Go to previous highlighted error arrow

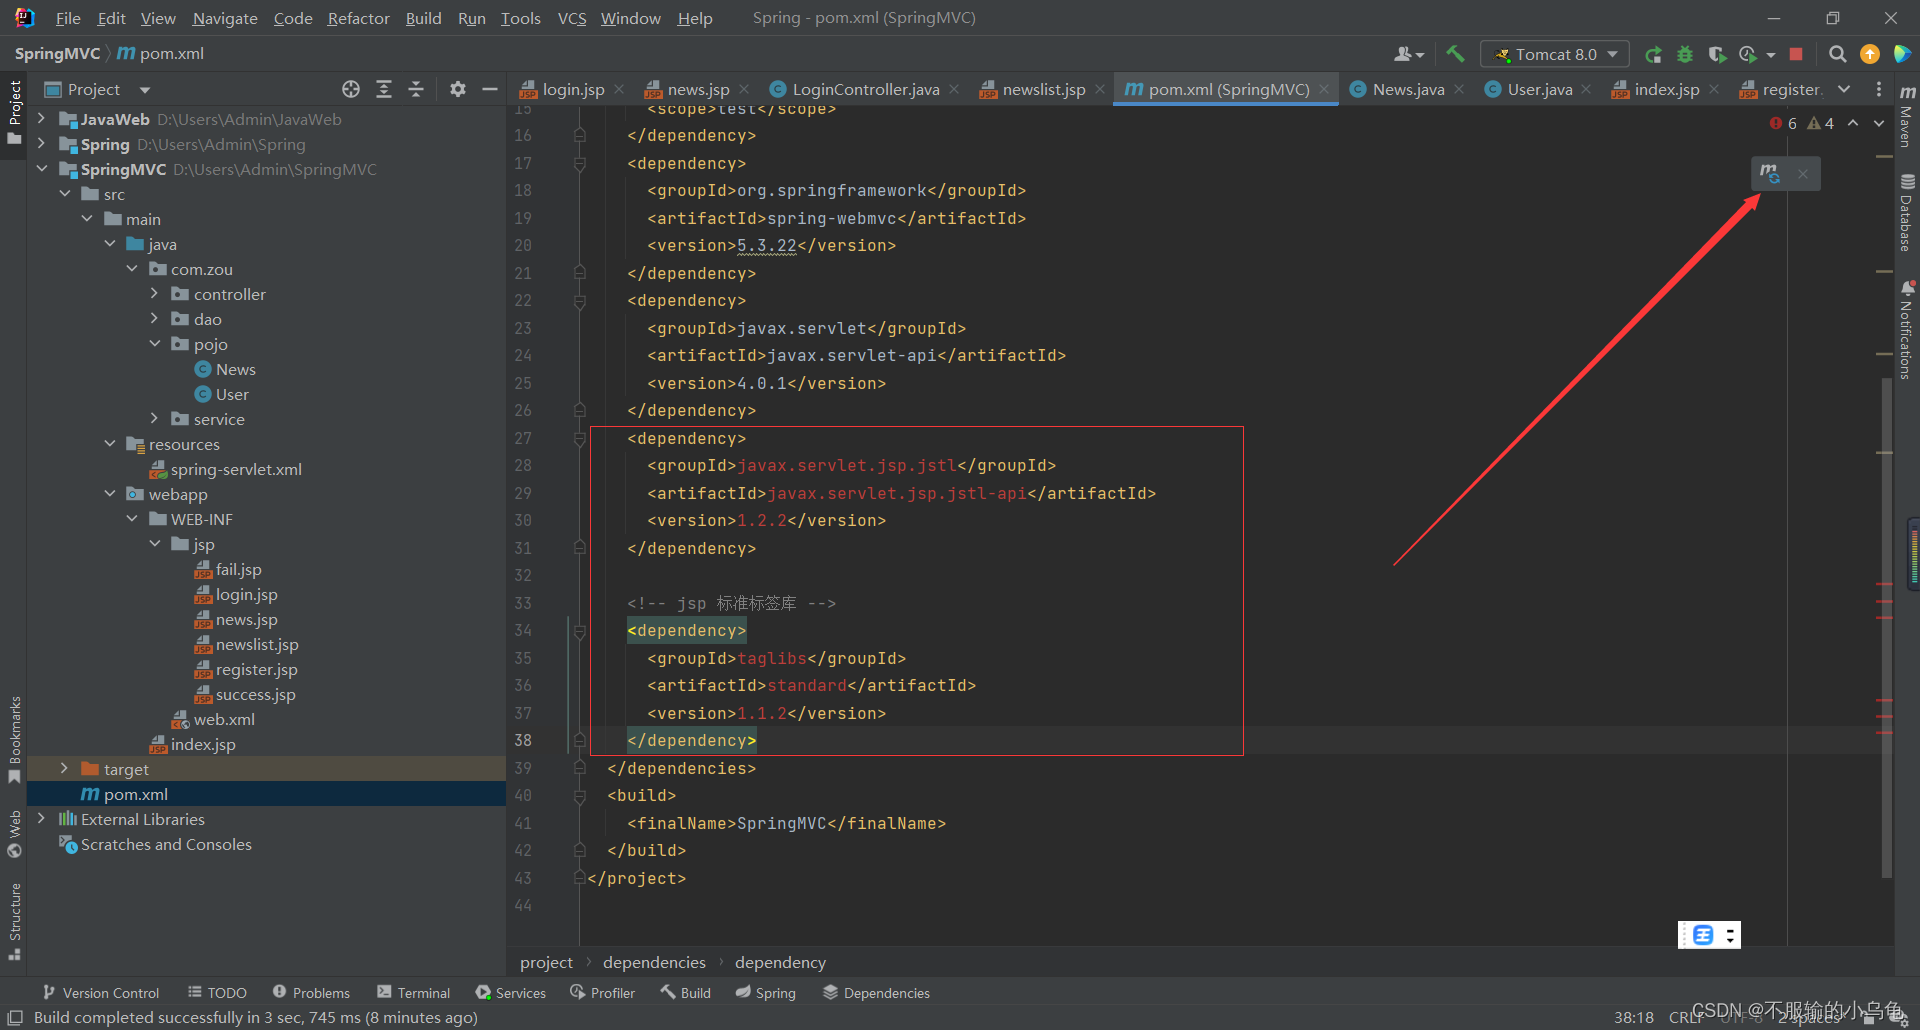pos(1853,123)
